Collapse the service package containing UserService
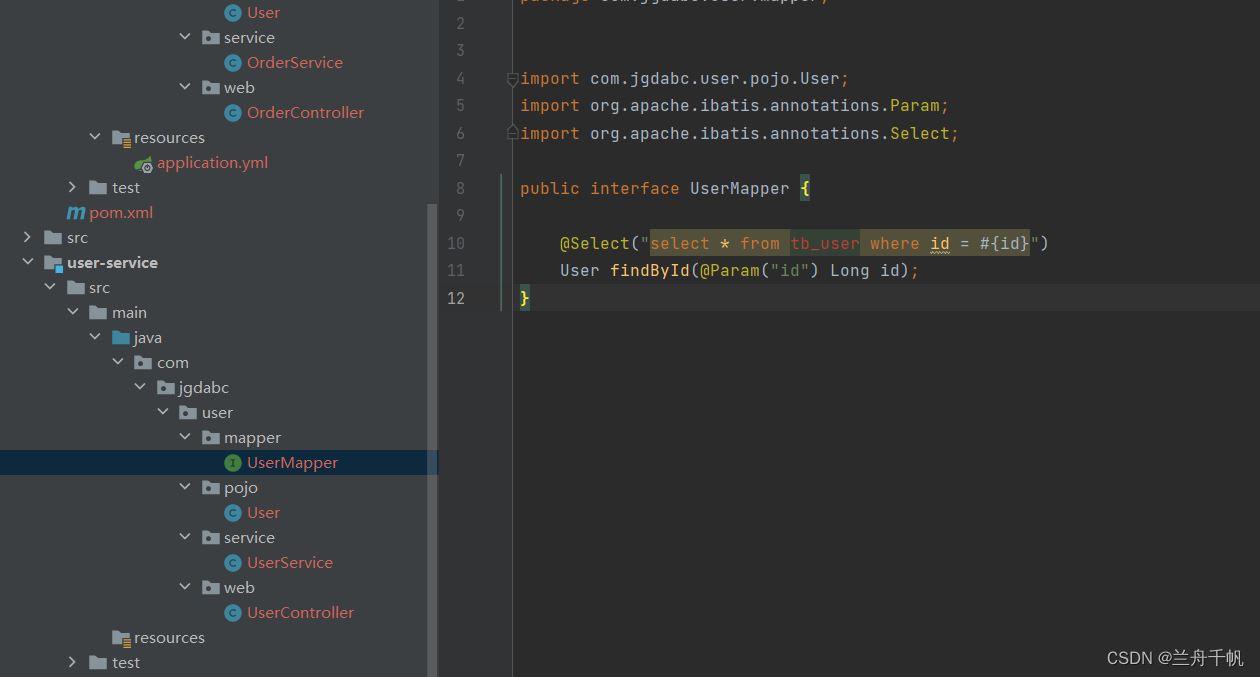The height and width of the screenshot is (677, 1260). [x=185, y=537]
